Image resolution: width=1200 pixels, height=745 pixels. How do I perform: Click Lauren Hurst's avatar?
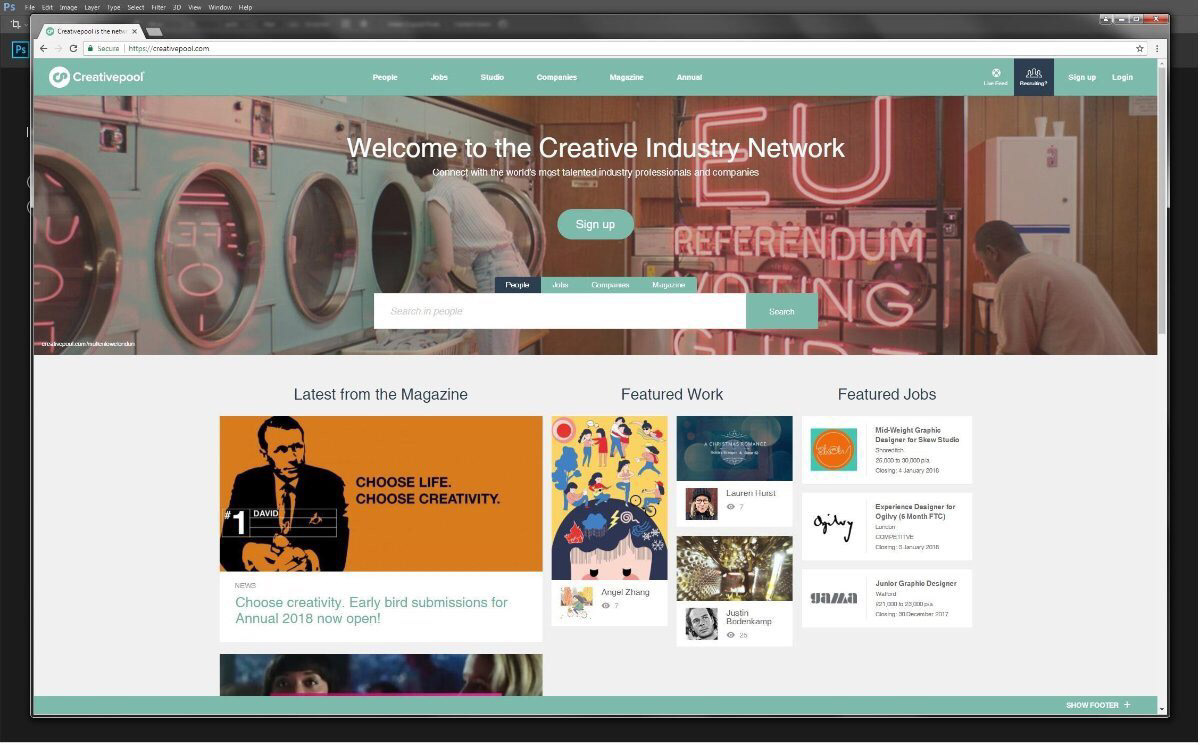tap(701, 503)
